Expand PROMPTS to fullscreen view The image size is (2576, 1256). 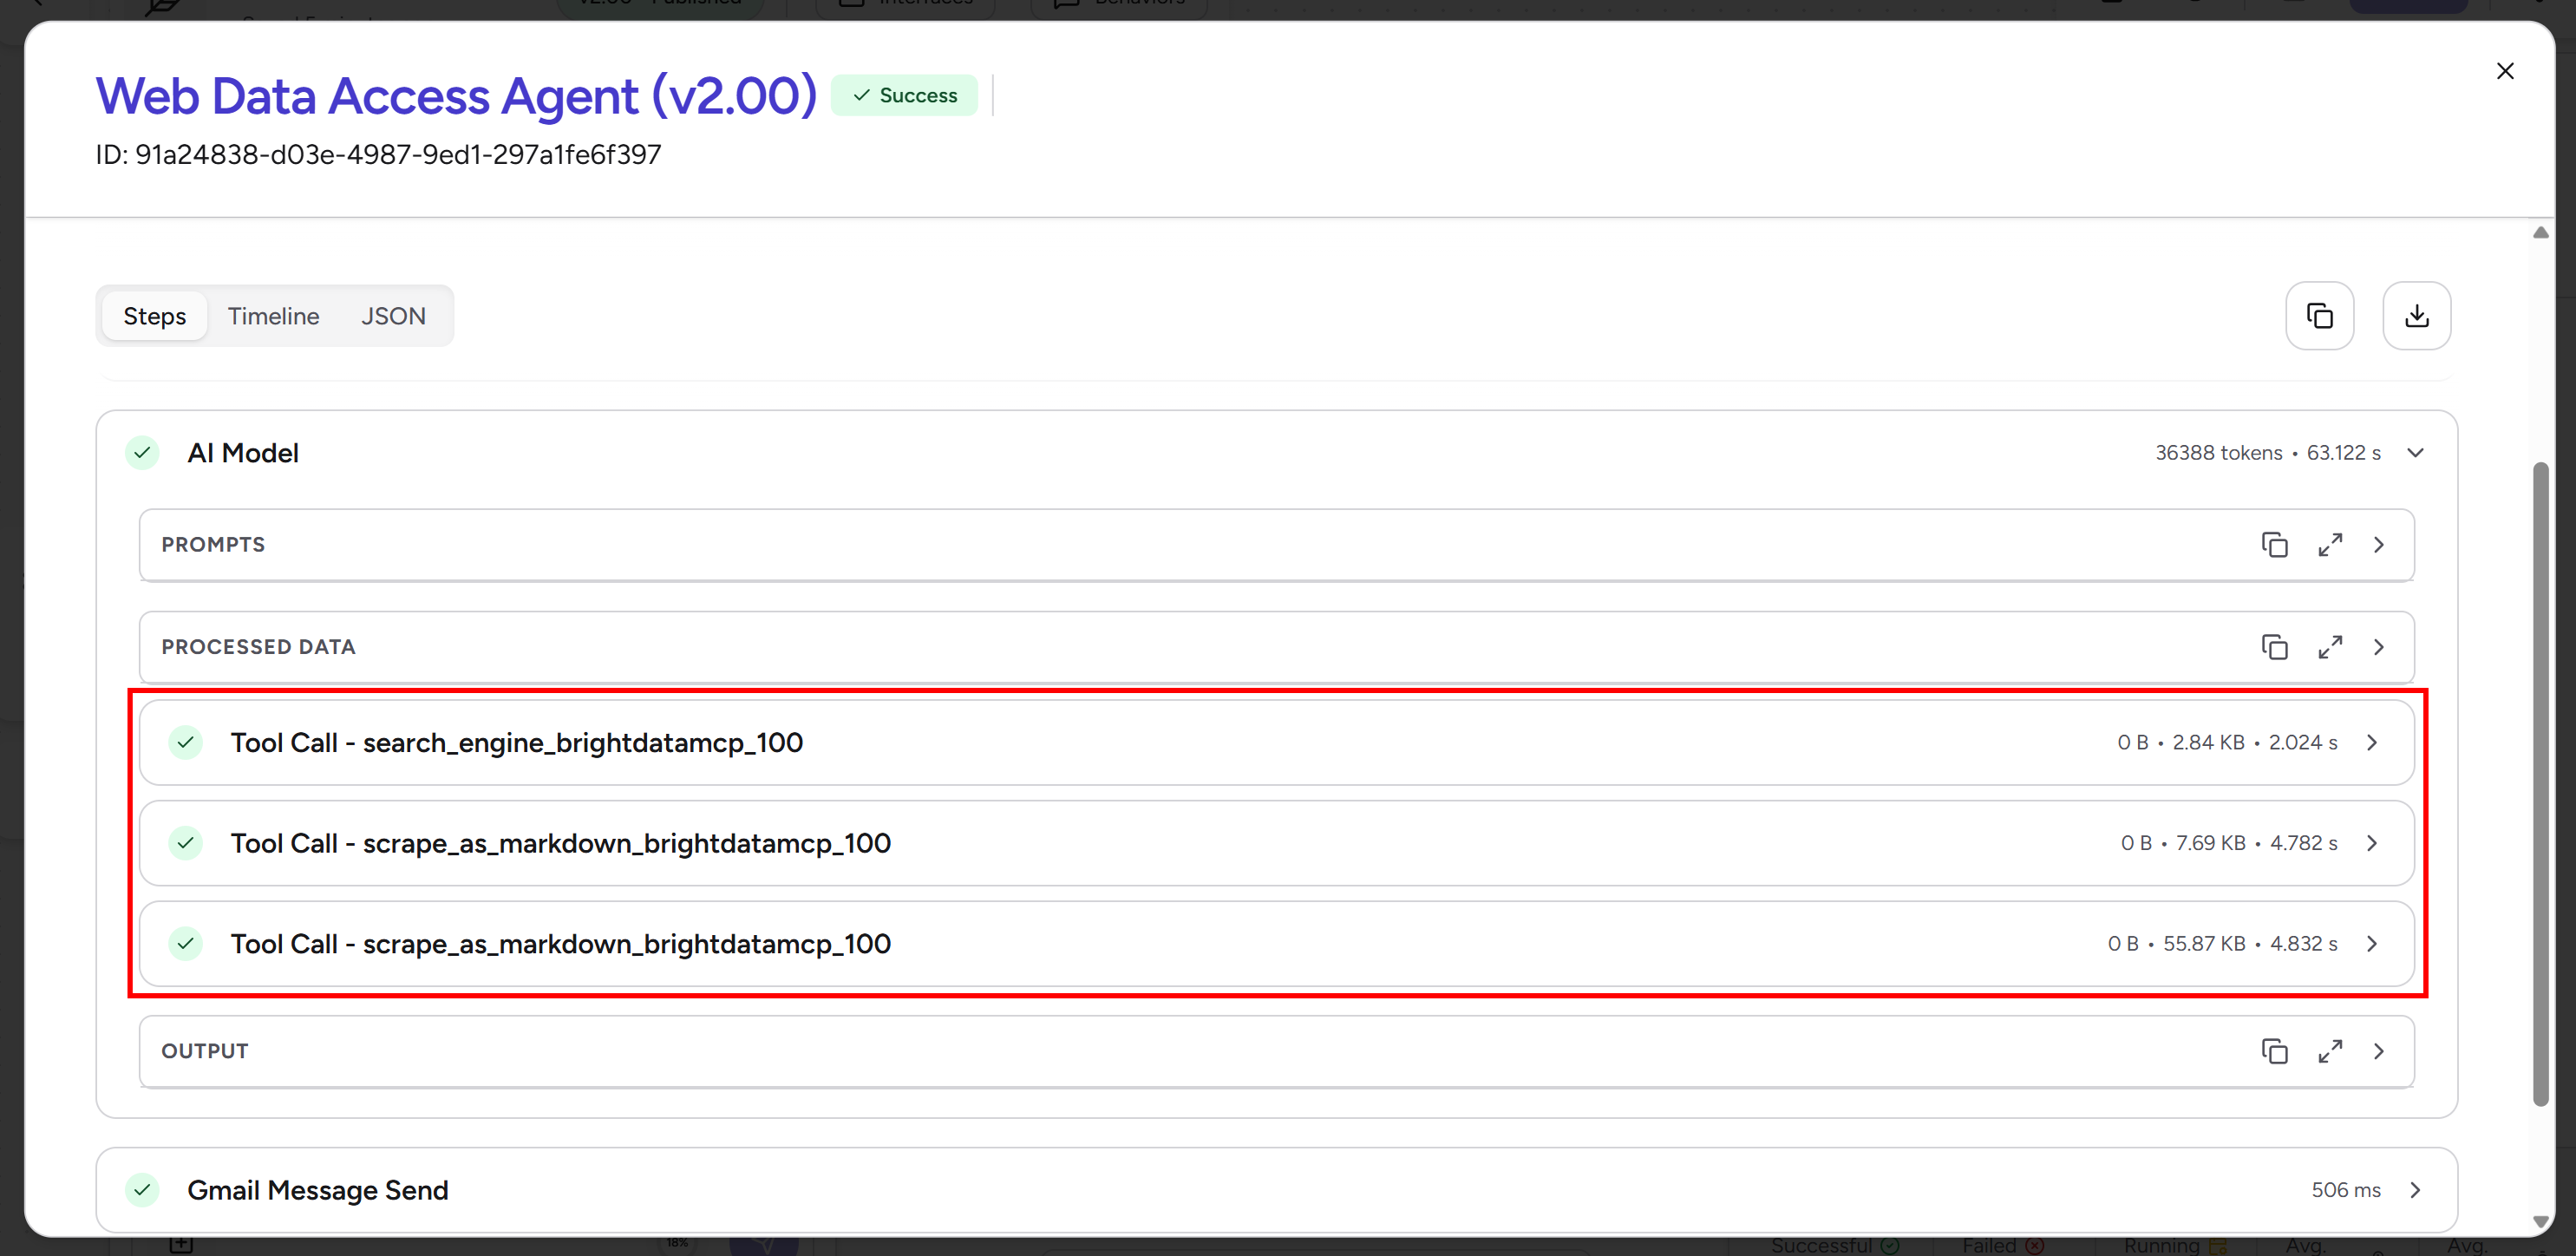click(x=2330, y=545)
